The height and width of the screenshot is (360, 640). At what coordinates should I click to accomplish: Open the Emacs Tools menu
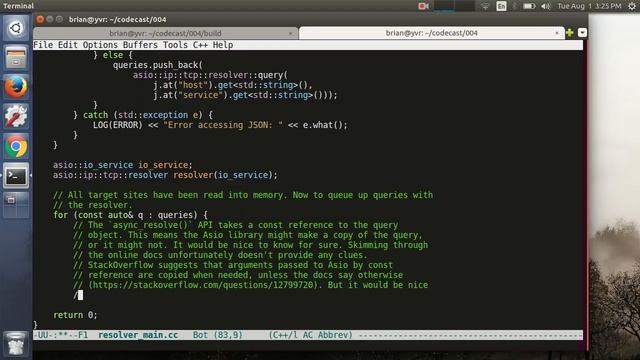coord(176,45)
